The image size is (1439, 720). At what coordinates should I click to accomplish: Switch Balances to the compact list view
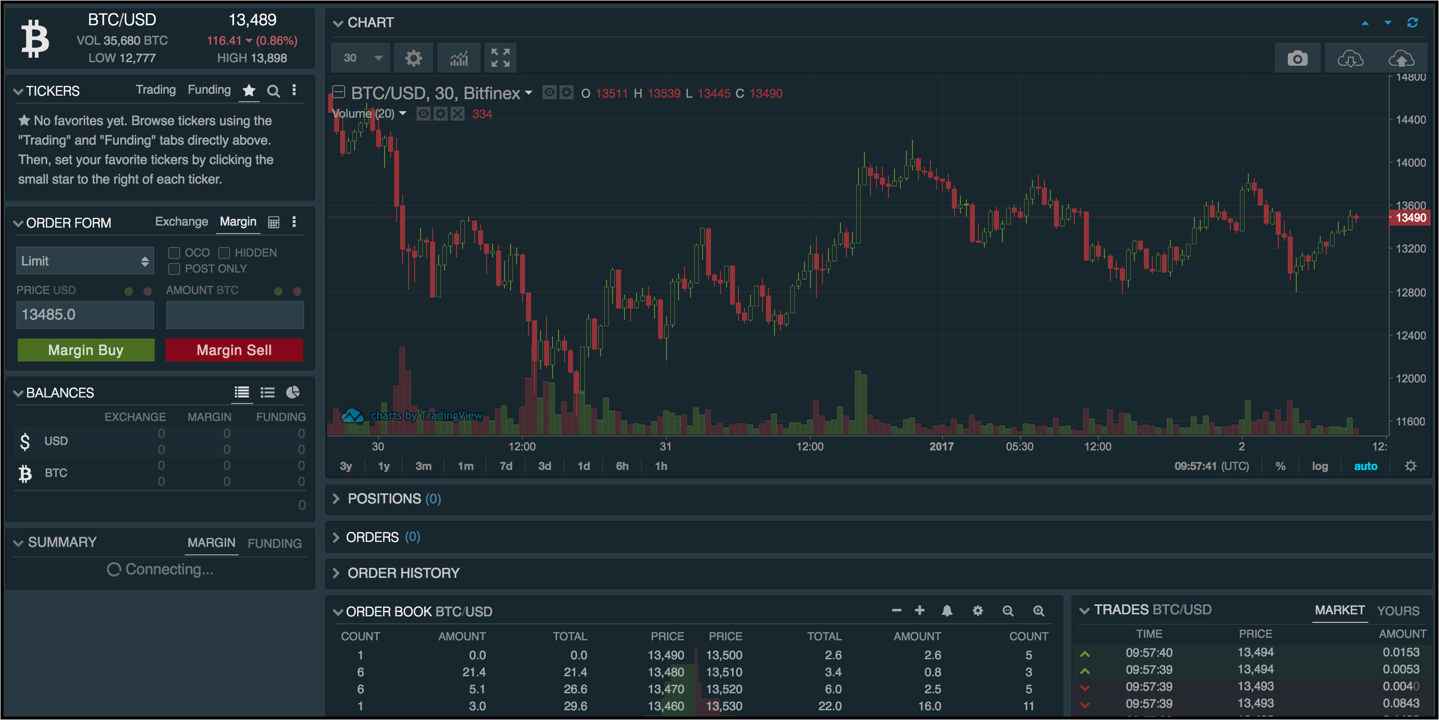242,393
